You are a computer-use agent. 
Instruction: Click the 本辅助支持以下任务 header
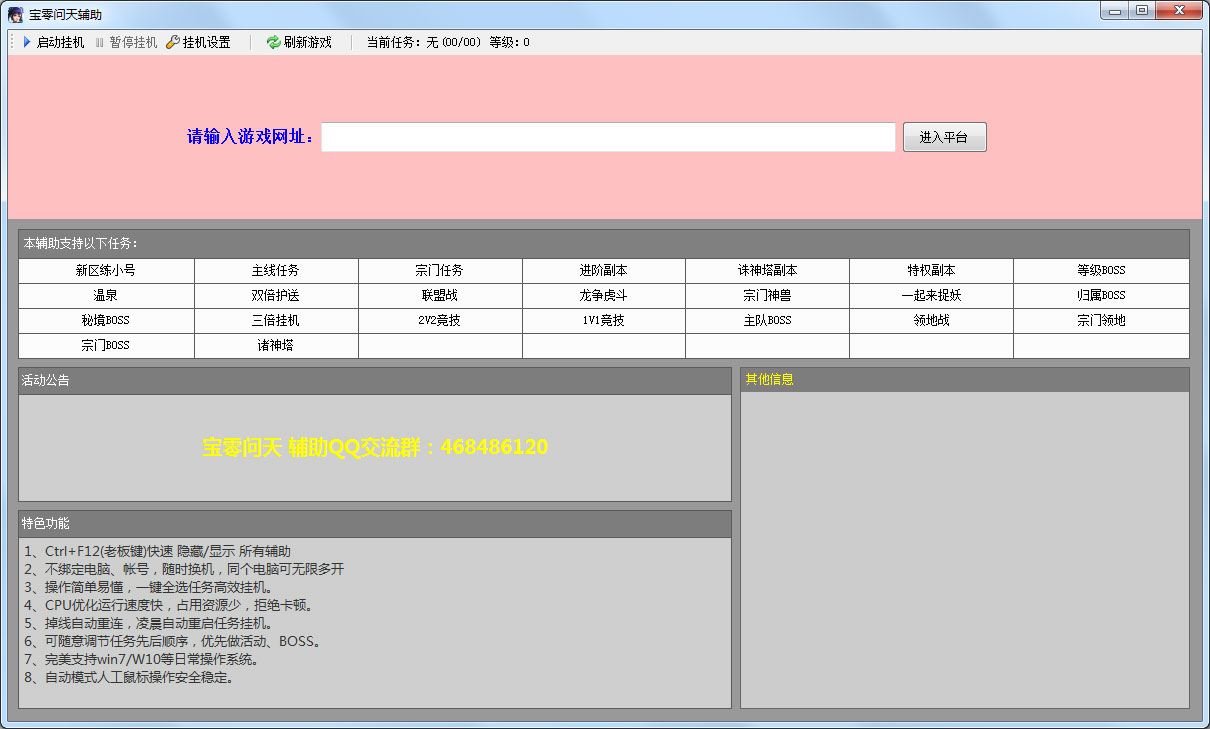pyautogui.click(x=604, y=244)
